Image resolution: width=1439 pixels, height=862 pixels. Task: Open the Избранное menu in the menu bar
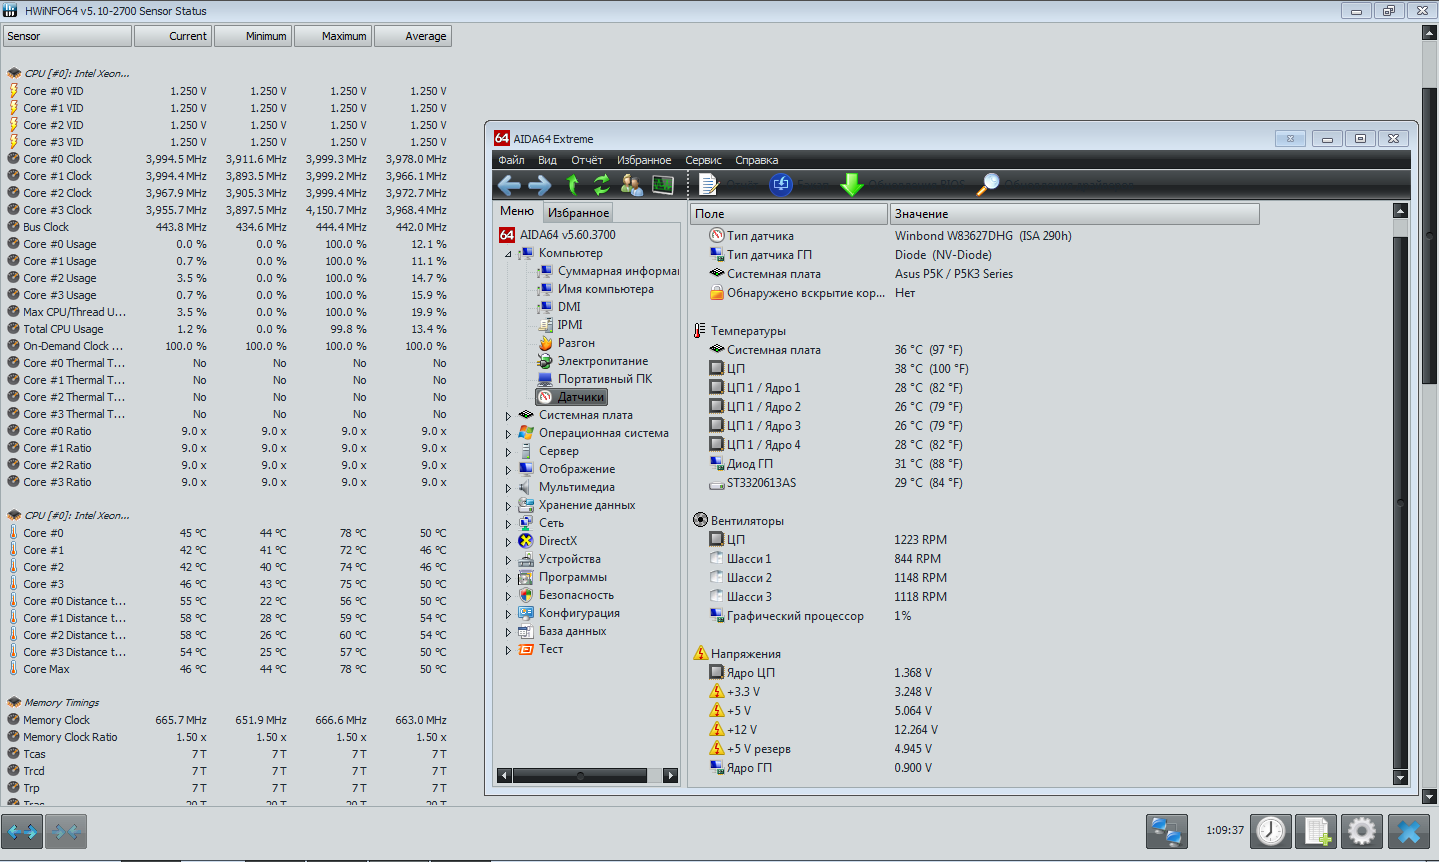tap(644, 160)
